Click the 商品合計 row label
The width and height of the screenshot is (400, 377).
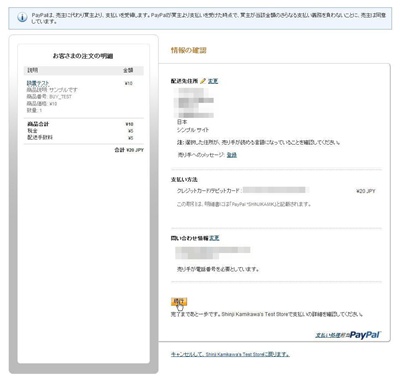[38, 124]
